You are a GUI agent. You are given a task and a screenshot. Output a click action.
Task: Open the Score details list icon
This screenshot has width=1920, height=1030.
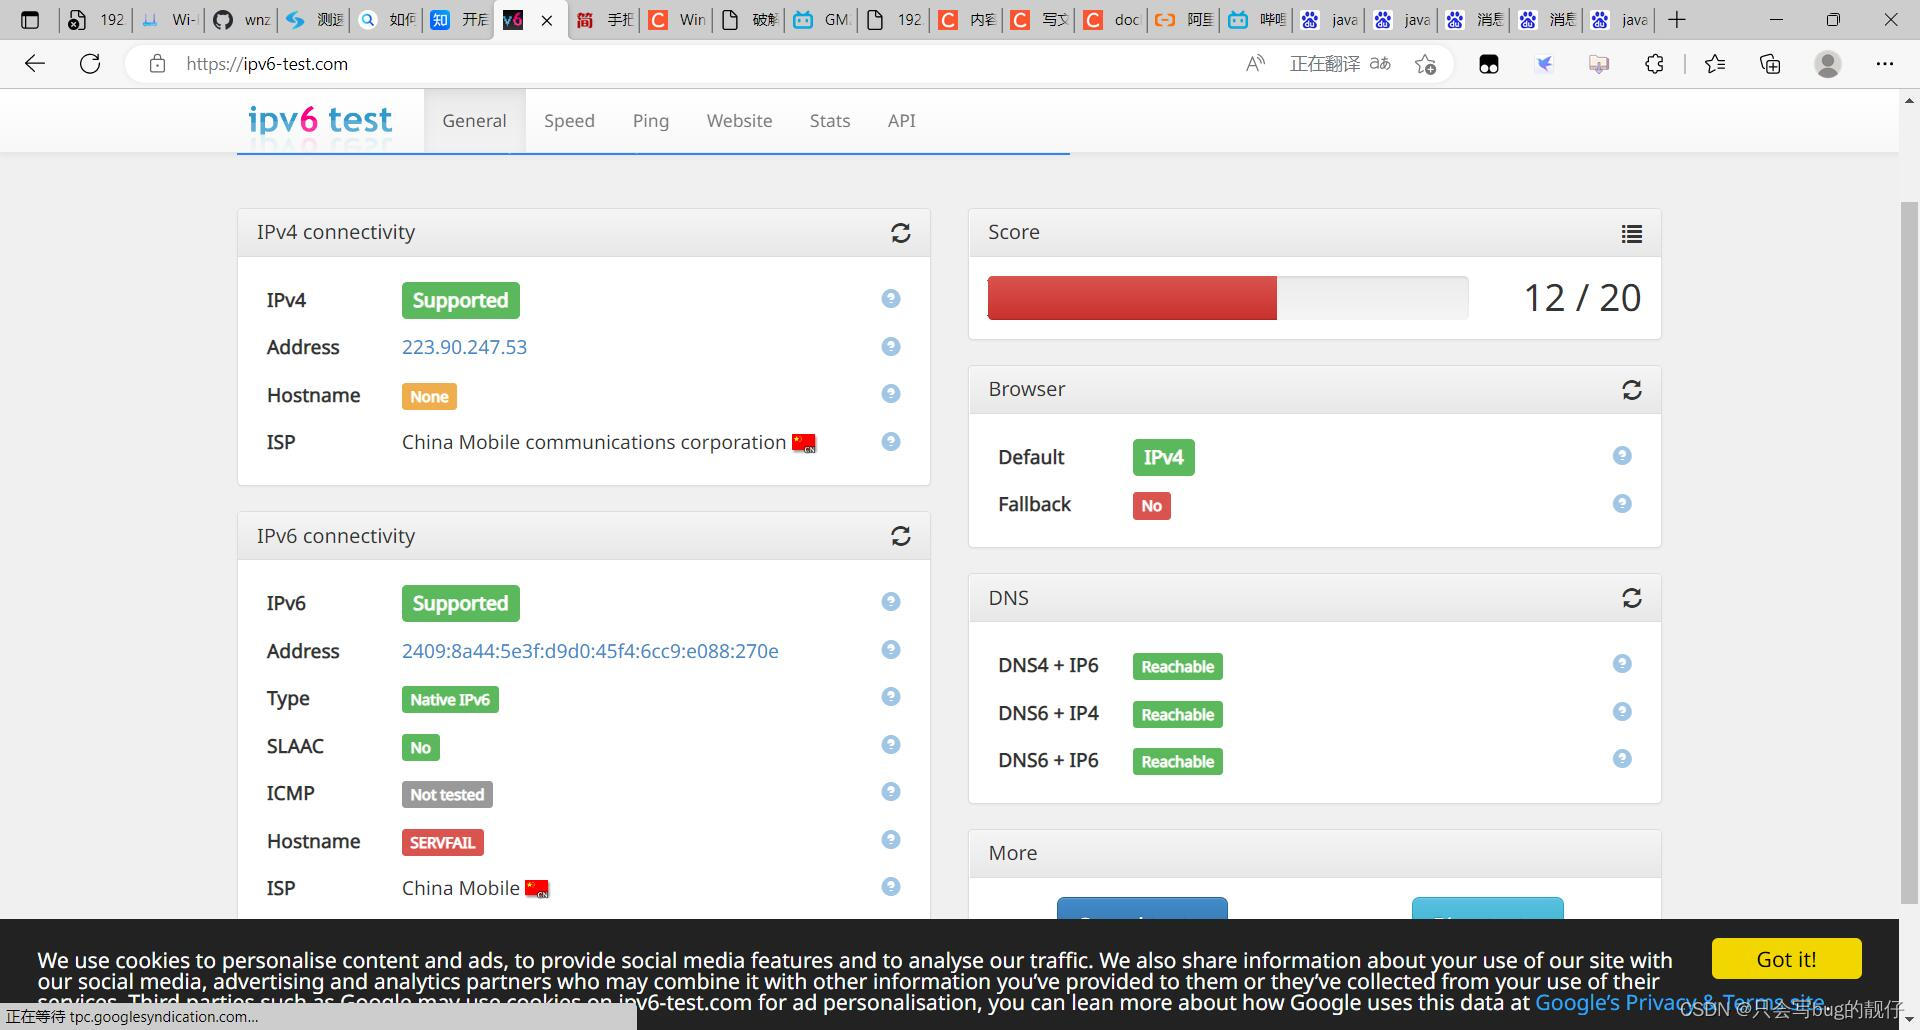1632,234
